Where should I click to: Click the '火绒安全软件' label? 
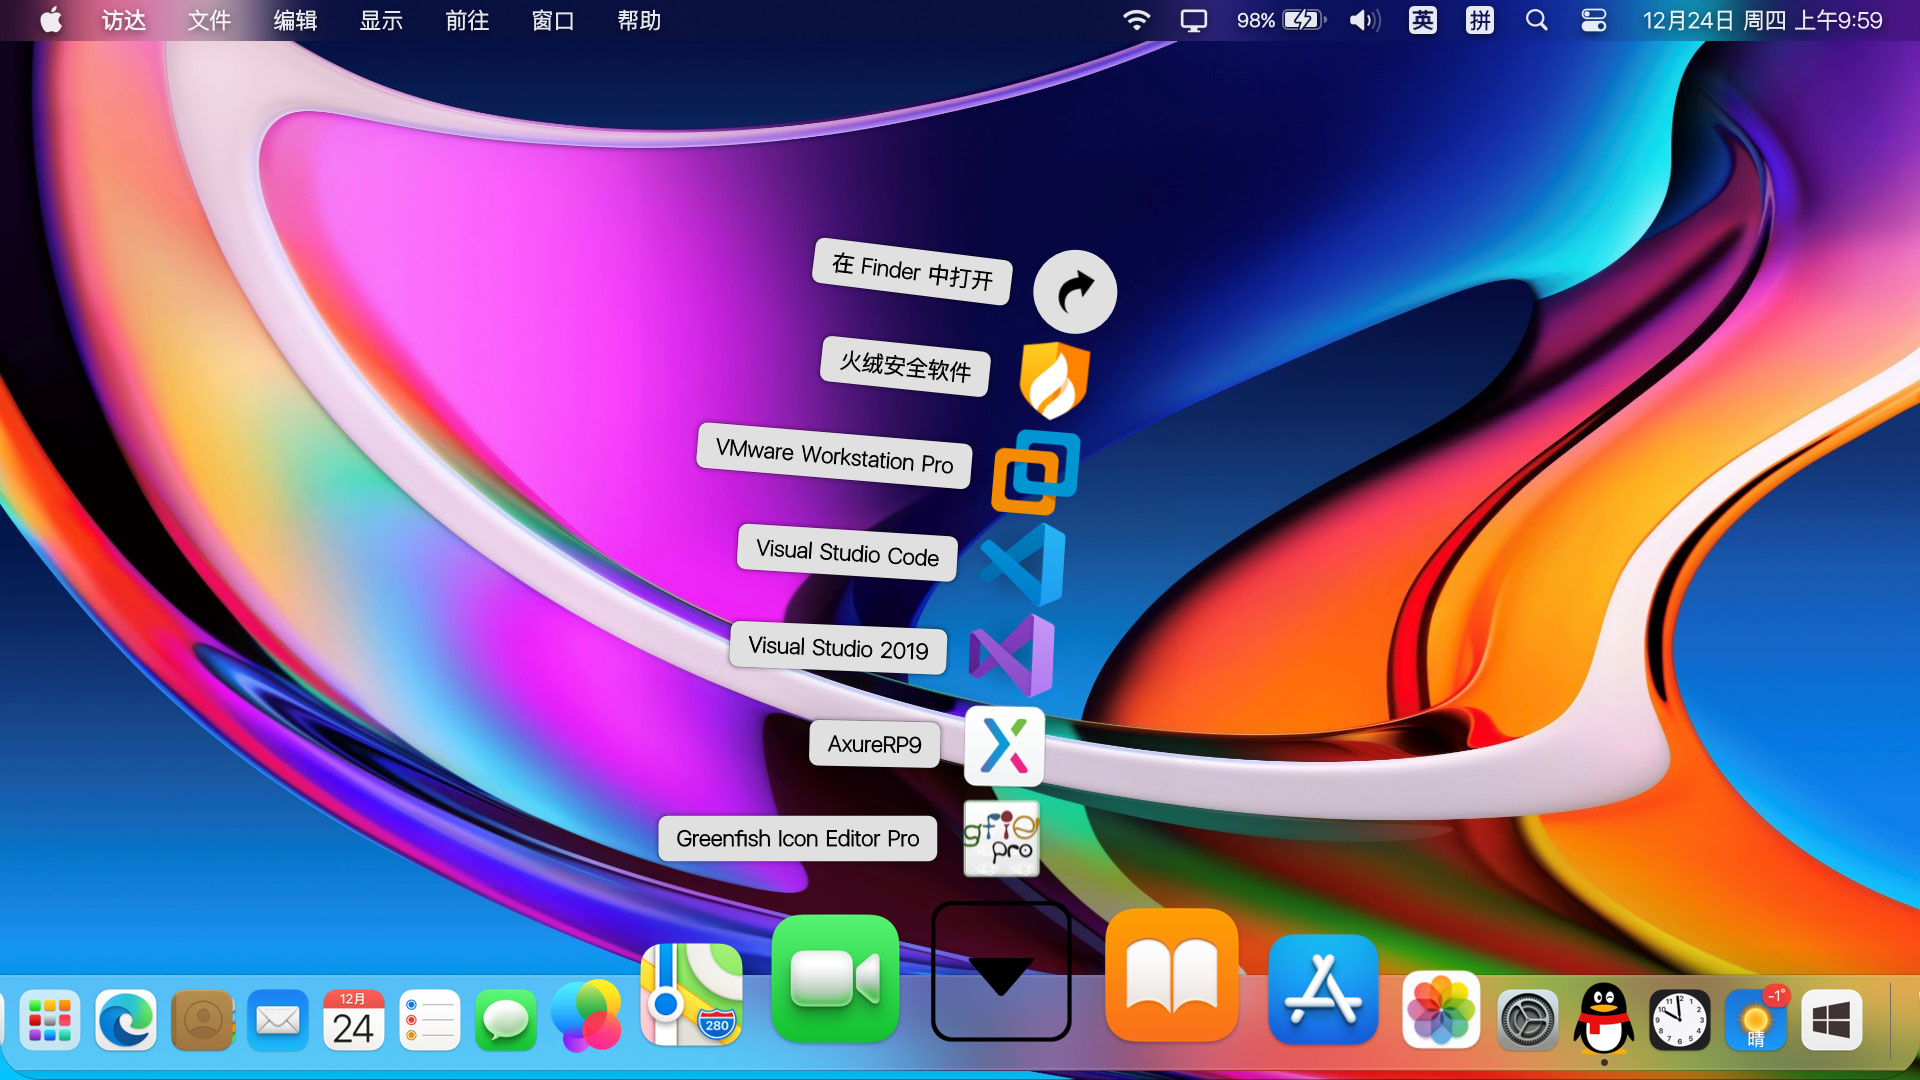tap(905, 366)
